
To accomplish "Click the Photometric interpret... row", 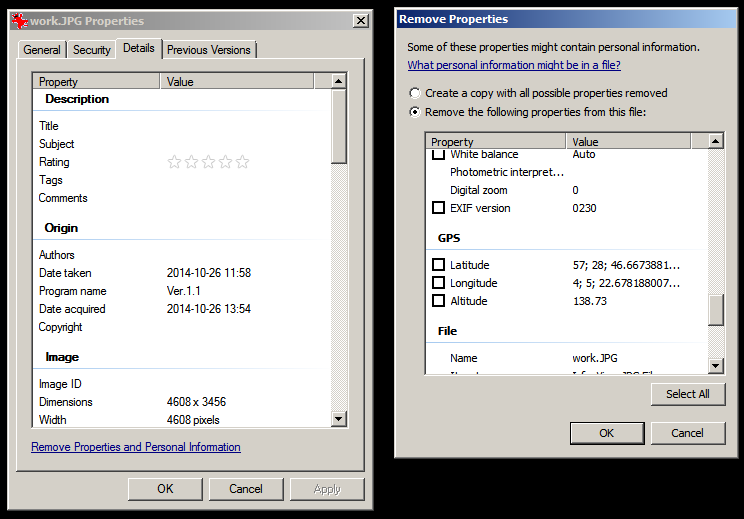I will pos(567,172).
